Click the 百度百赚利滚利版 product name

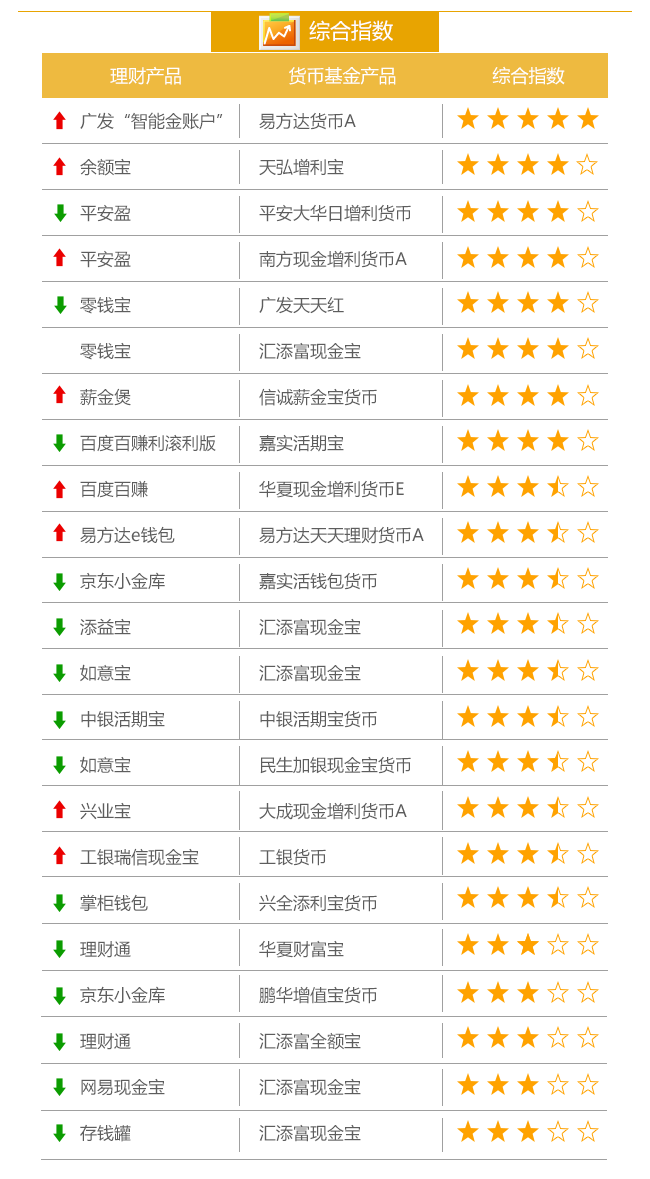[x=147, y=444]
